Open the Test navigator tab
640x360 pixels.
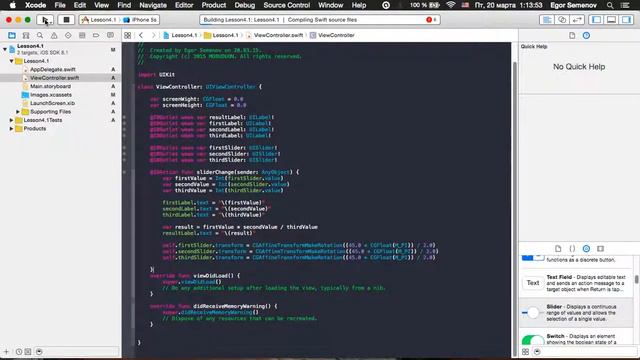point(68,36)
